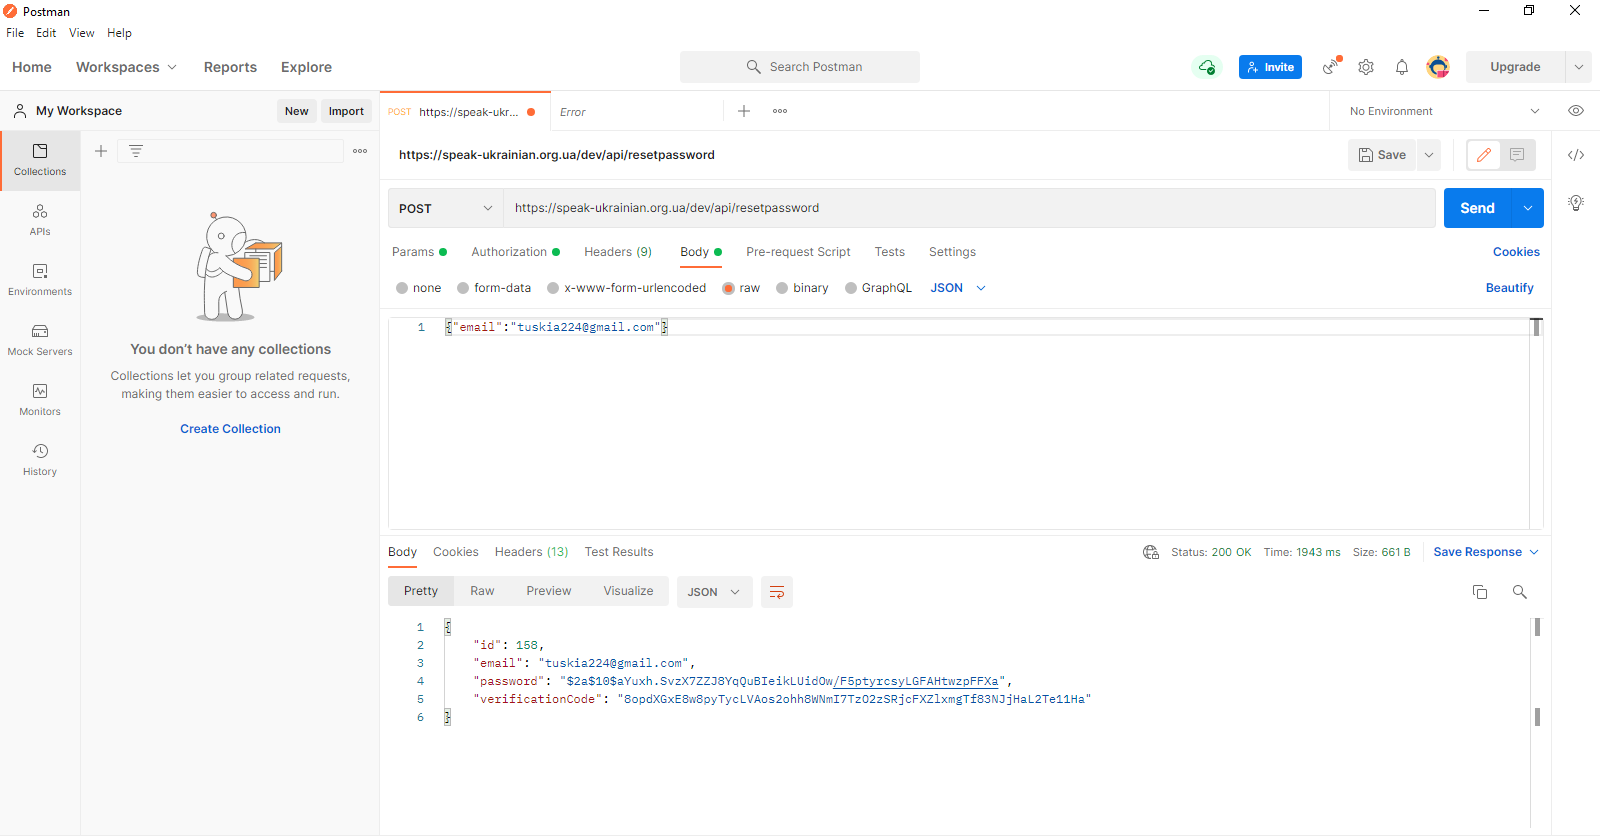
Task: Open the Mock Servers panel
Action: tap(40, 340)
